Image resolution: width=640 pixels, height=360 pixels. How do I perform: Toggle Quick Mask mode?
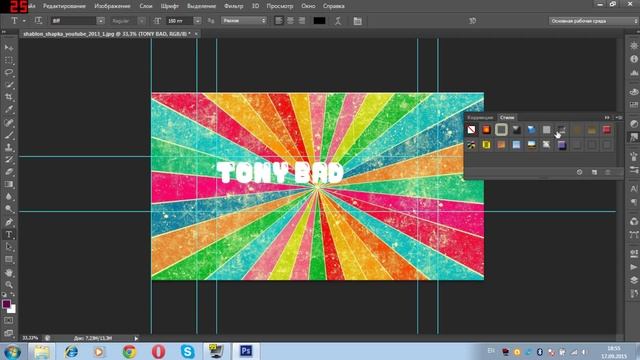click(x=9, y=321)
